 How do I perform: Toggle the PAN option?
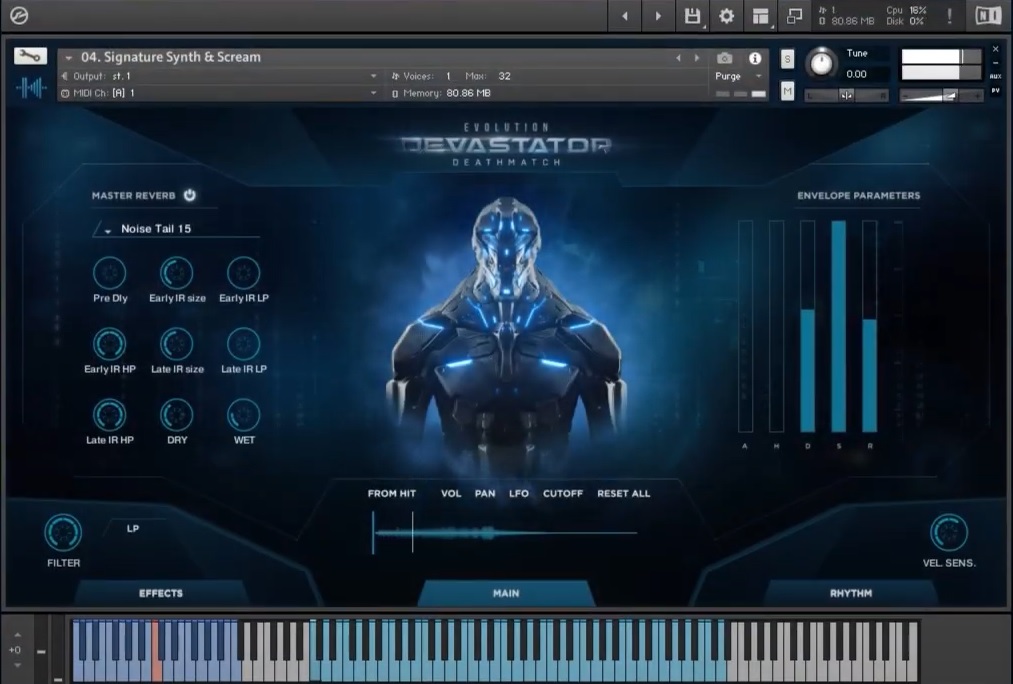pyautogui.click(x=485, y=493)
